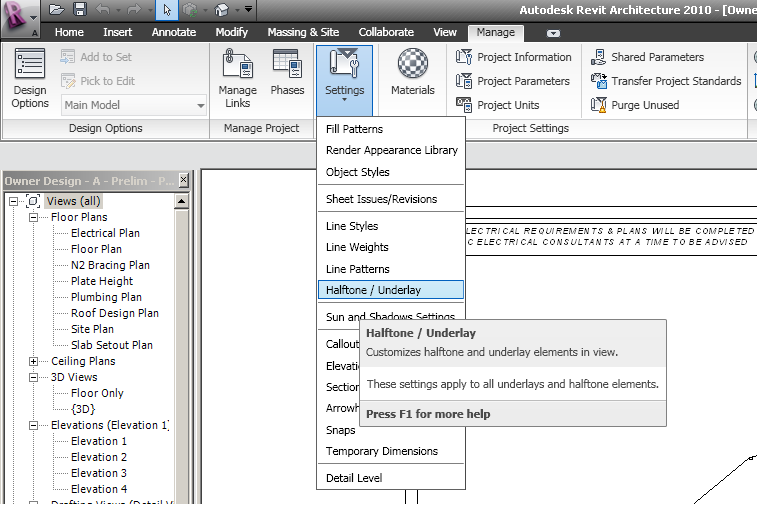This screenshot has height=505, width=757.
Task: Click the default 3D view house icon
Action: [222, 10]
